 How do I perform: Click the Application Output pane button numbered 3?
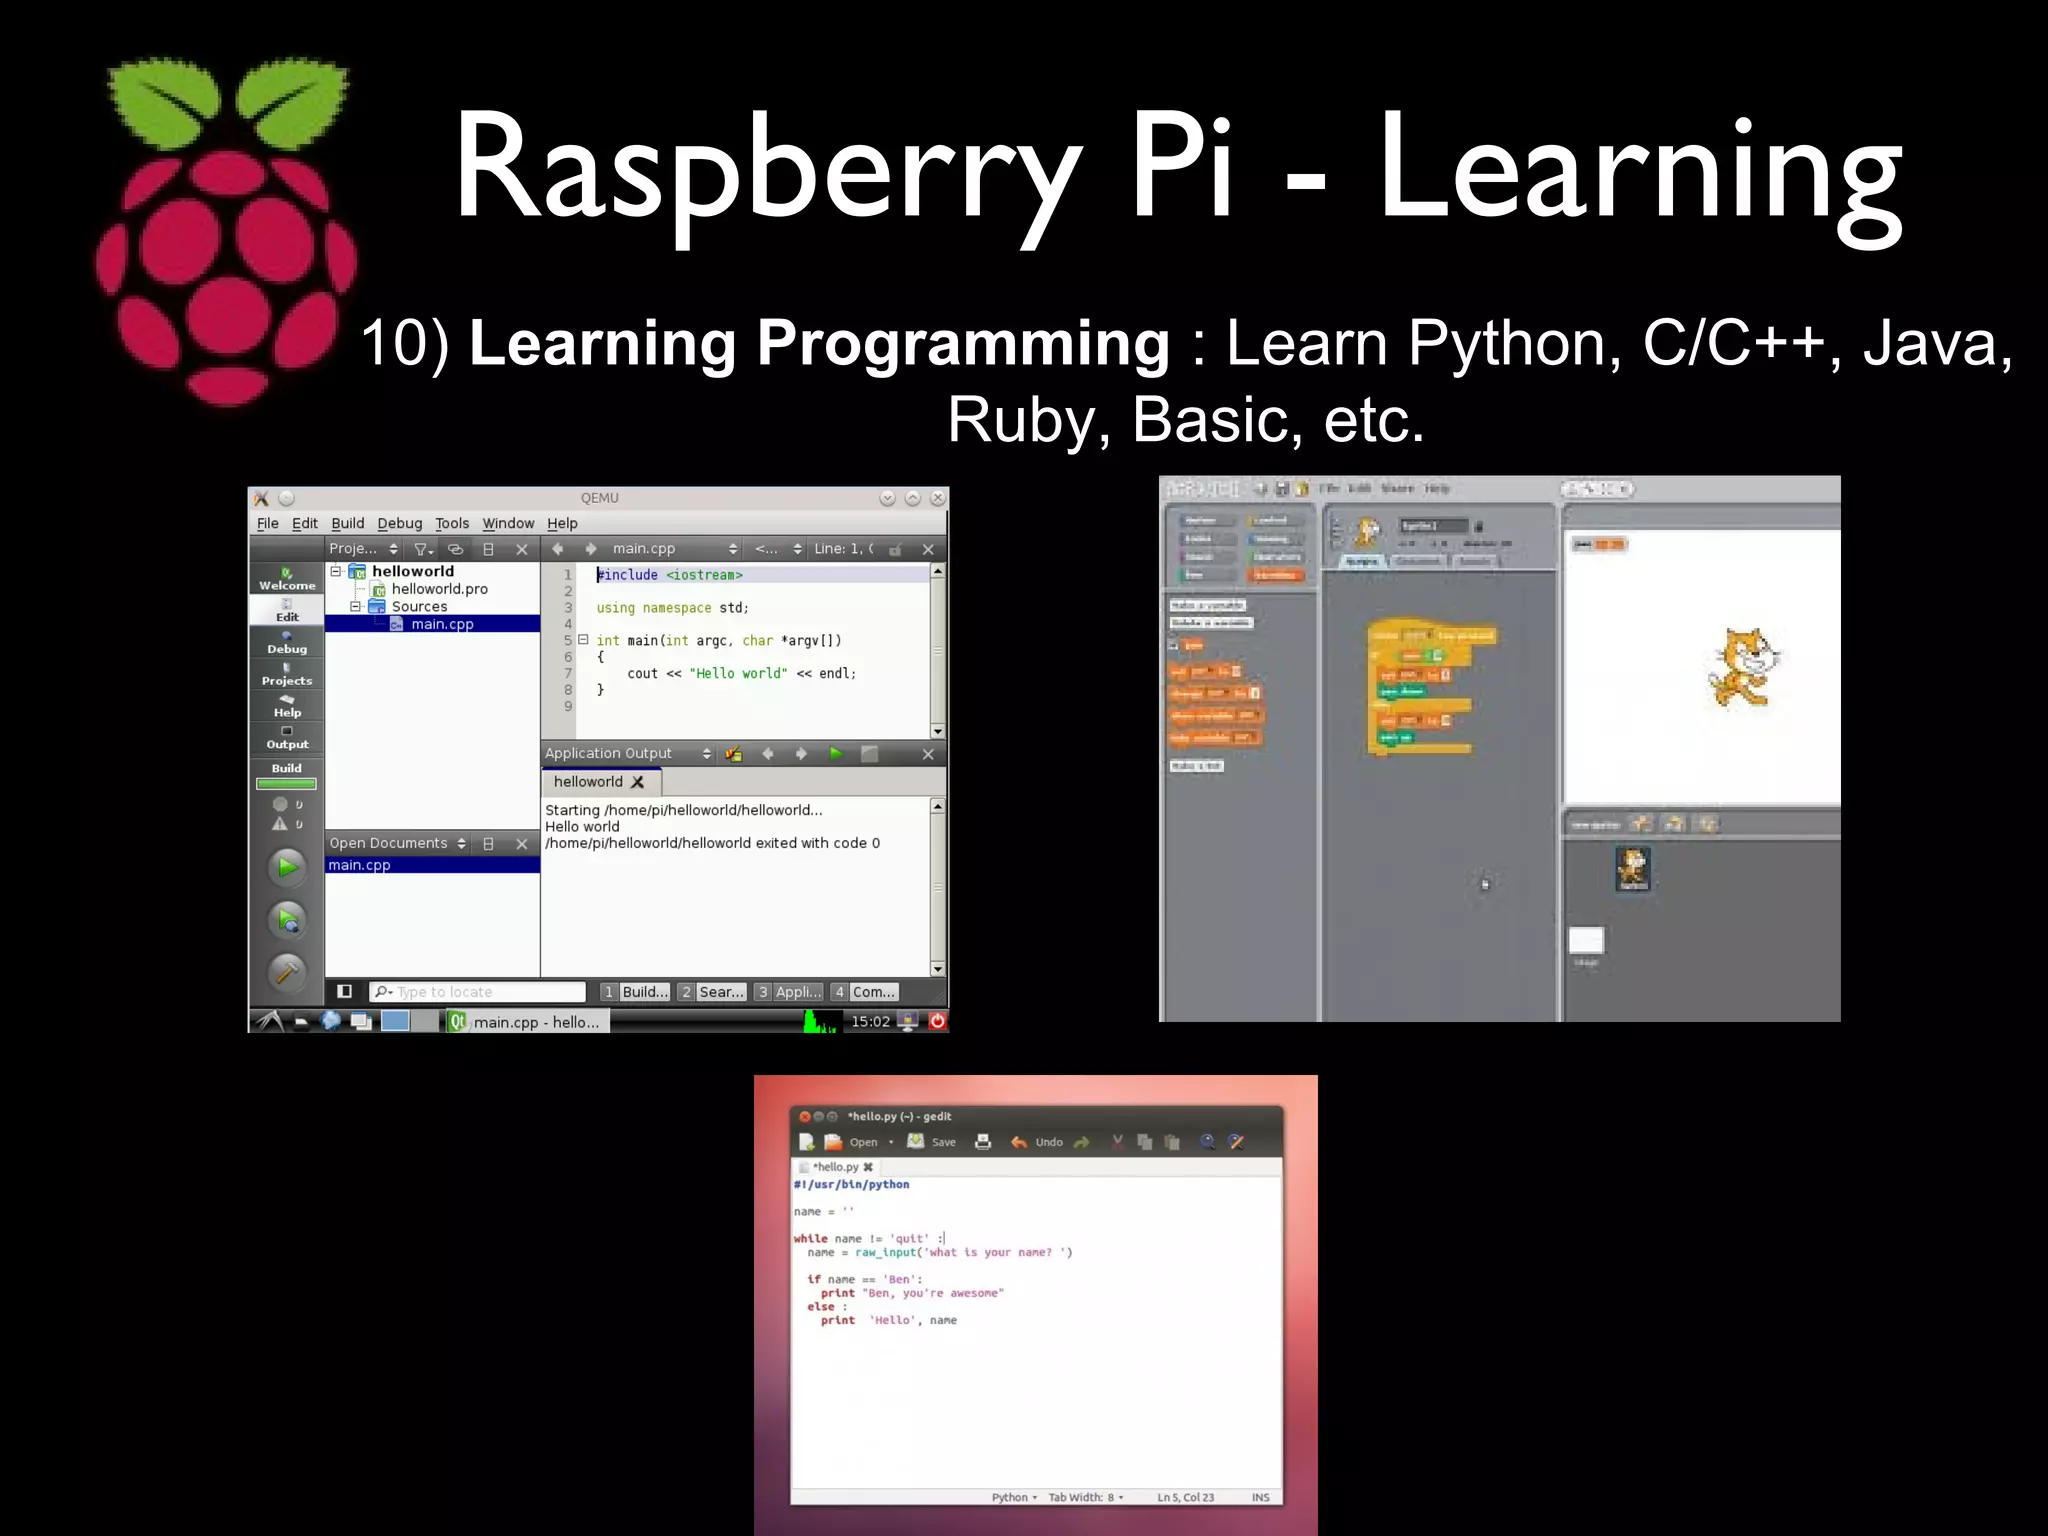click(789, 991)
